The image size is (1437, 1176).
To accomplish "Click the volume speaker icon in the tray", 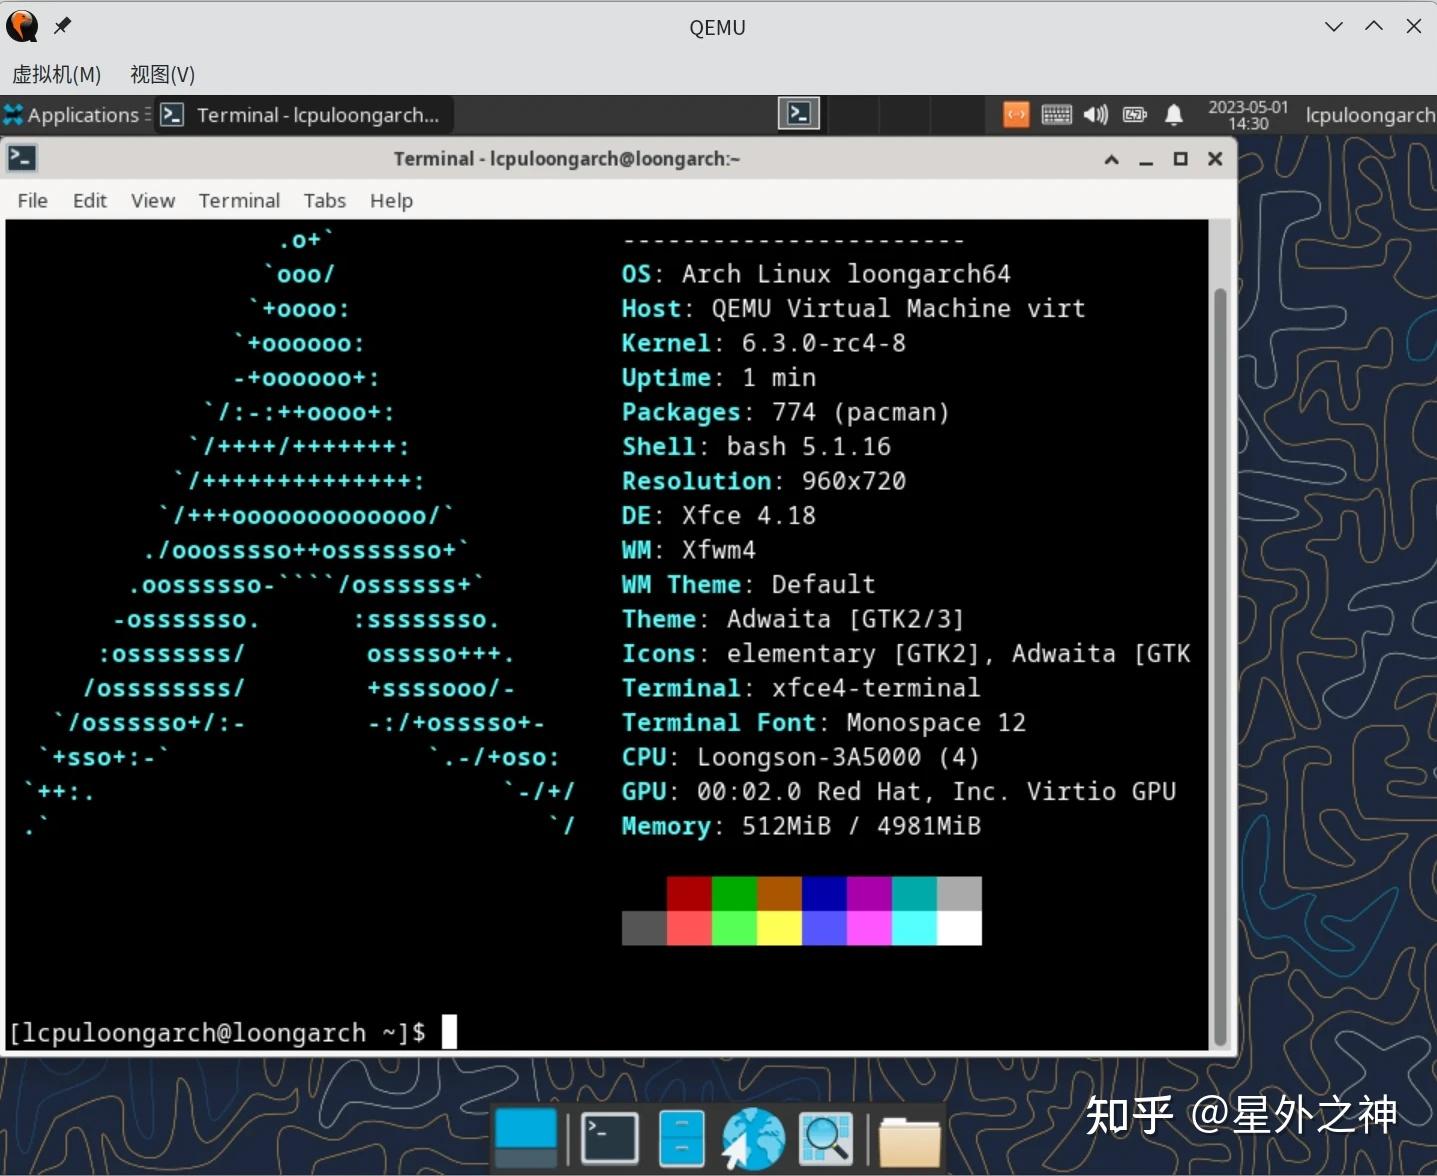I will pos(1094,115).
